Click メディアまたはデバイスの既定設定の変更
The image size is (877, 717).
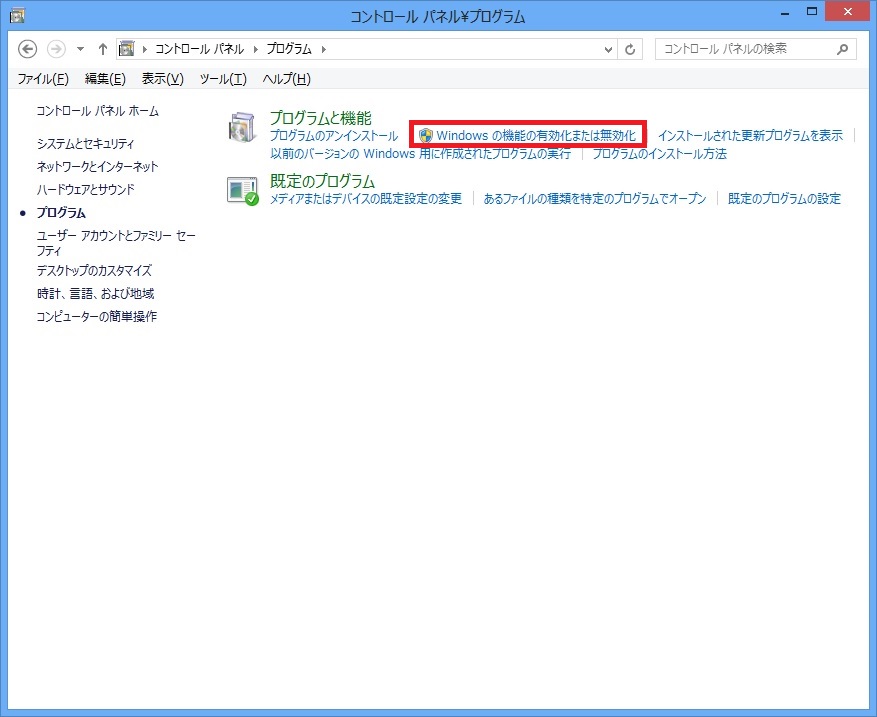366,199
